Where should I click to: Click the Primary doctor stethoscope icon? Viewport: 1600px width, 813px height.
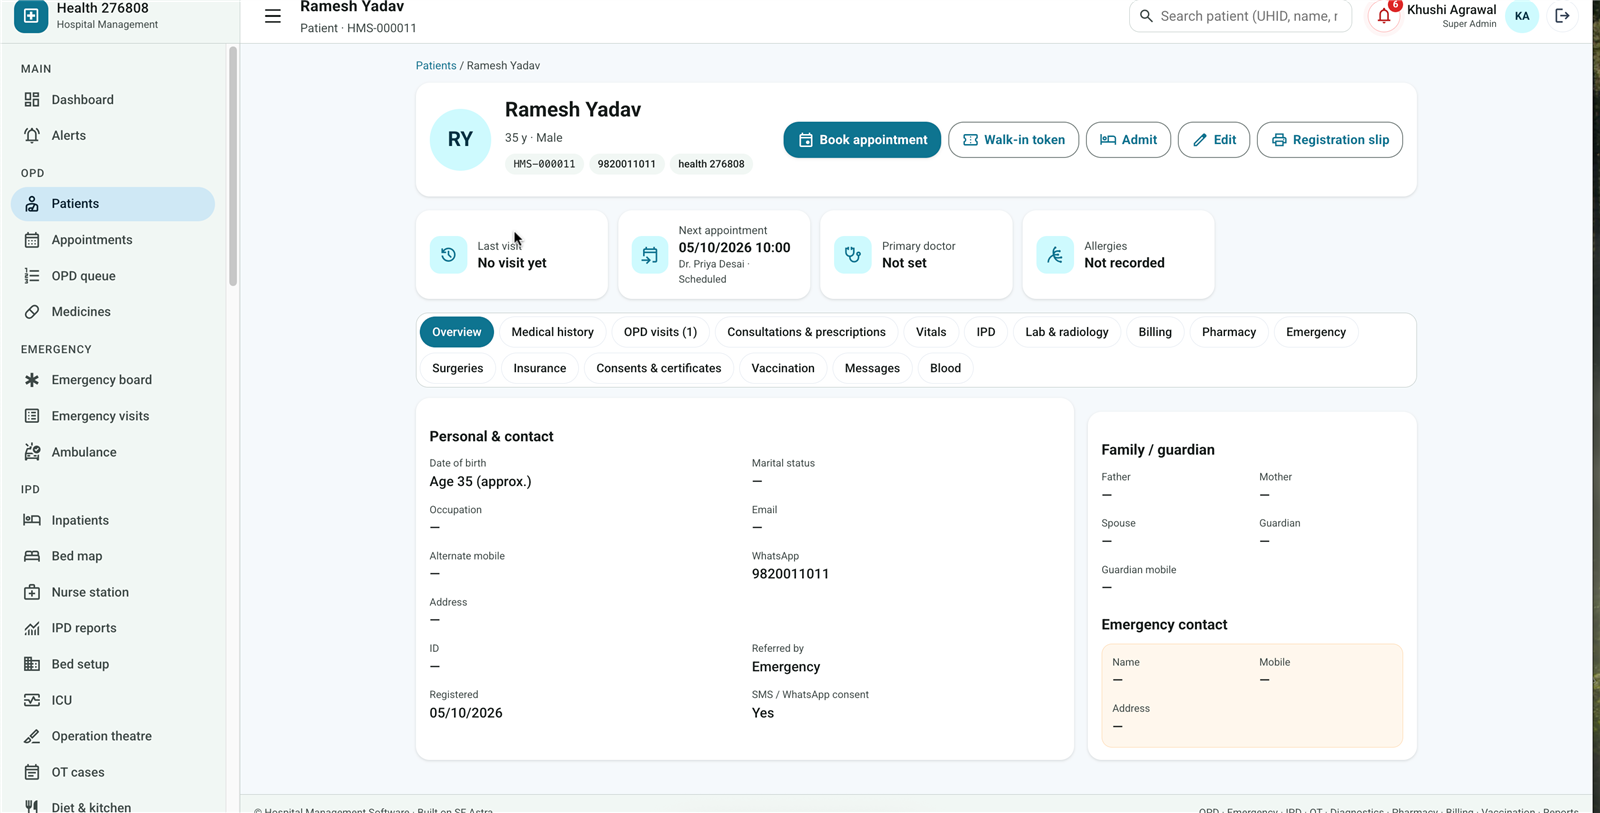coord(853,255)
